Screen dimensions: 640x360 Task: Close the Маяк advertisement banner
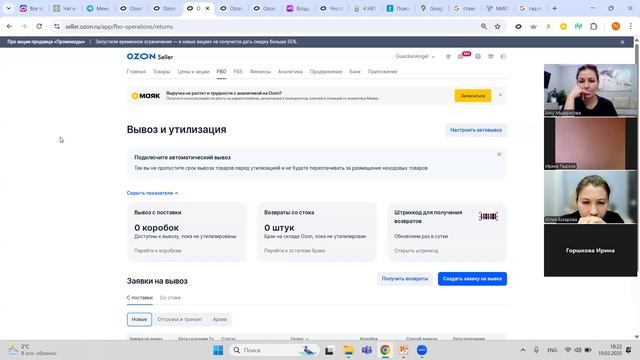(500, 95)
